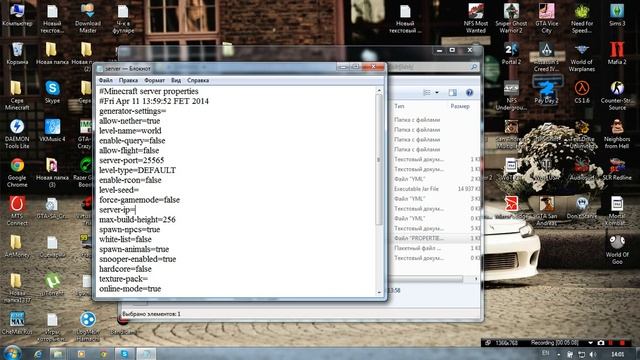Select the NFS Underground desktop icon
Viewport: 640px width, 360px height.
click(511, 96)
